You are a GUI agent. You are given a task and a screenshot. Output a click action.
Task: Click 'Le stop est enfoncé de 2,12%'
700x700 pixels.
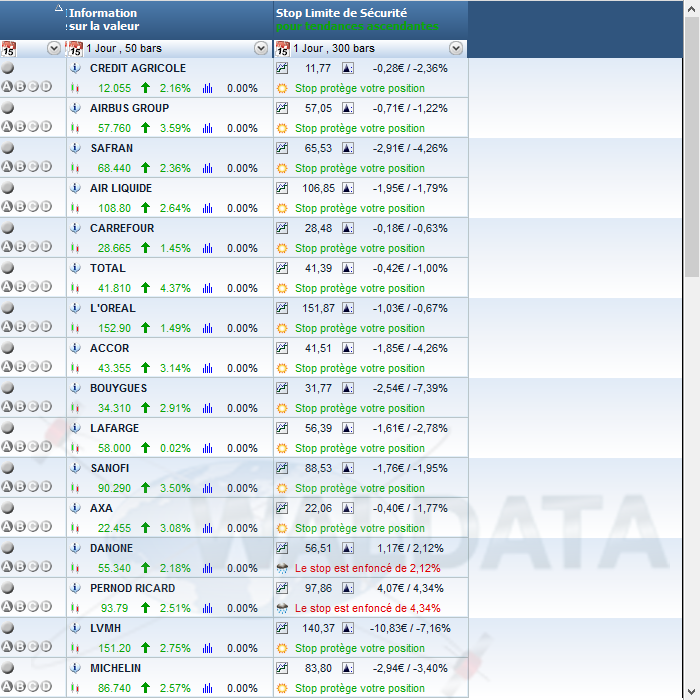368,568
